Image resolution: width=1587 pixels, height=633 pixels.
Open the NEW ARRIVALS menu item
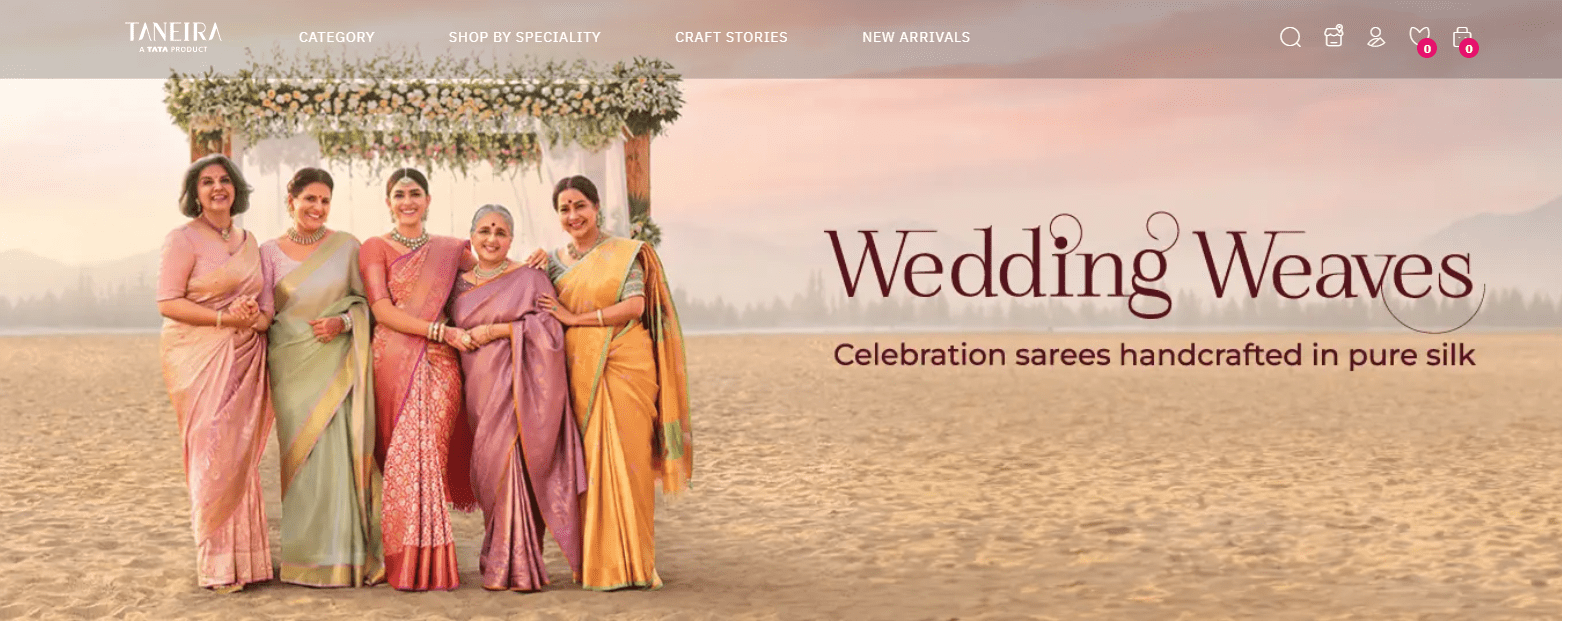point(916,37)
